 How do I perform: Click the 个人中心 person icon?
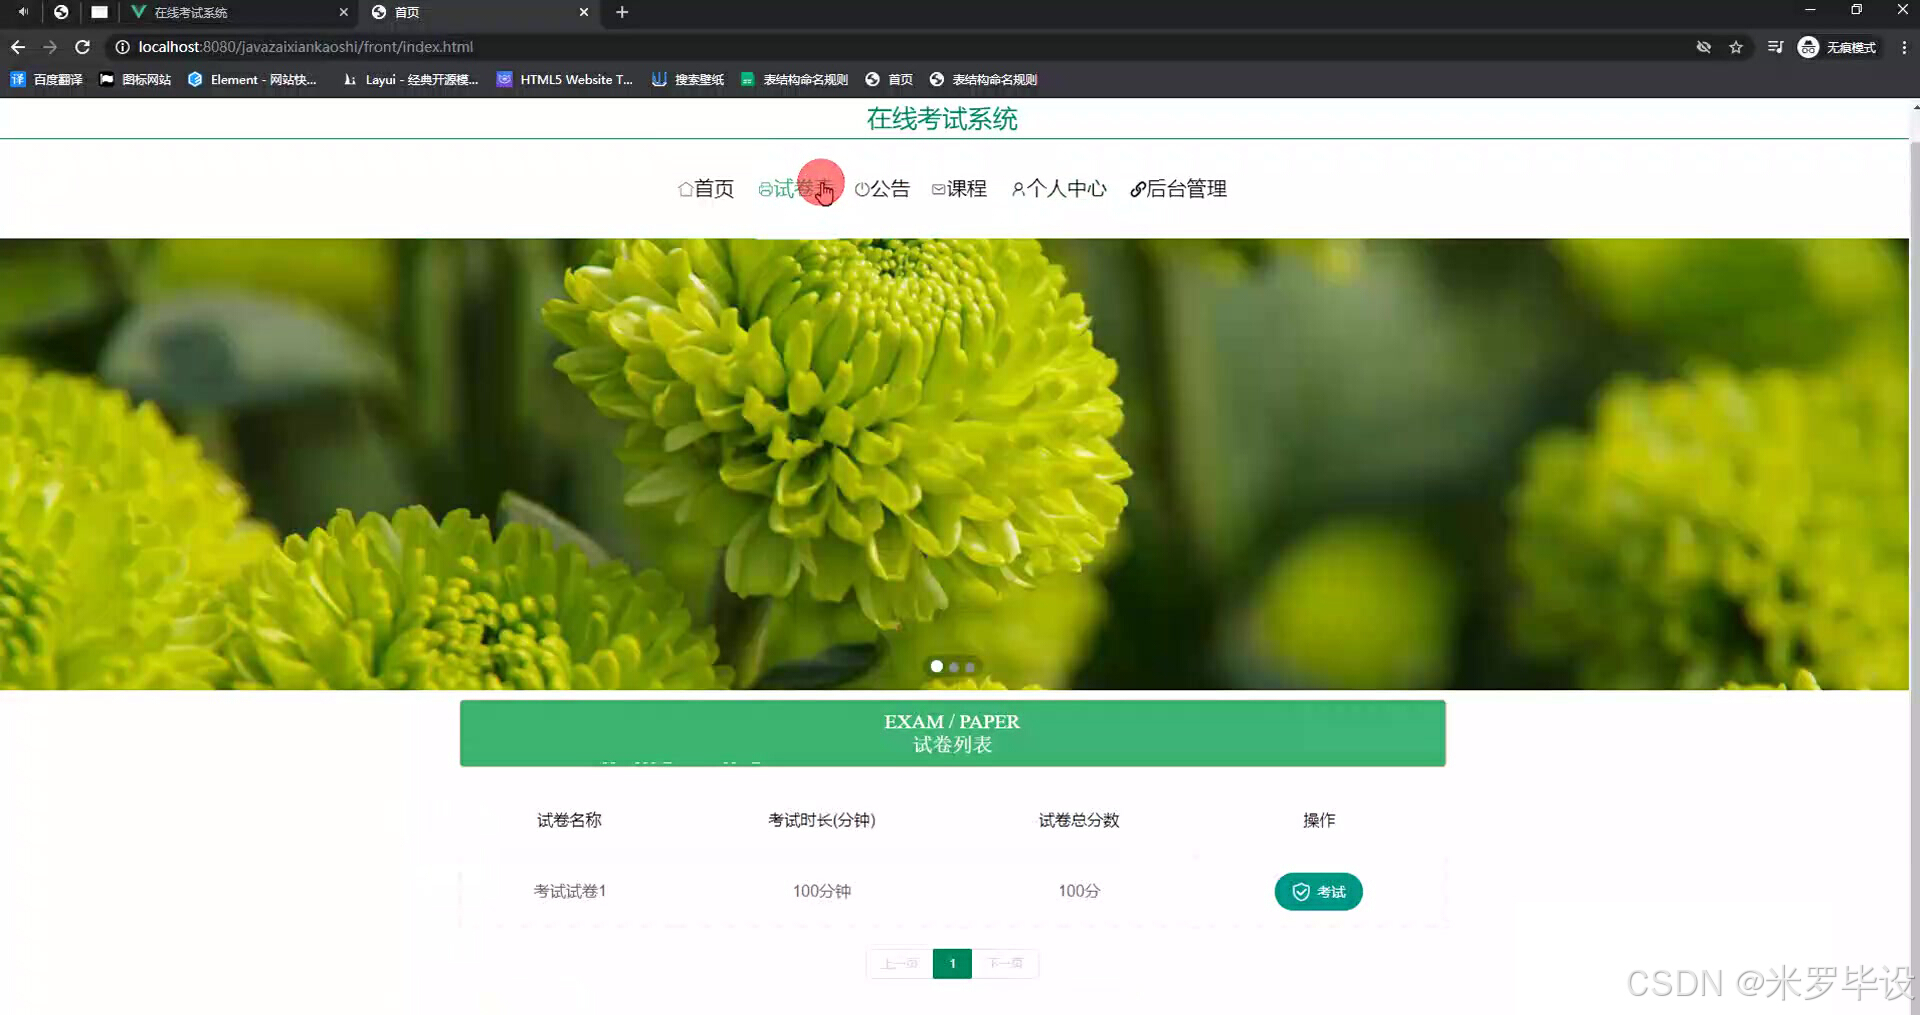coord(1019,188)
